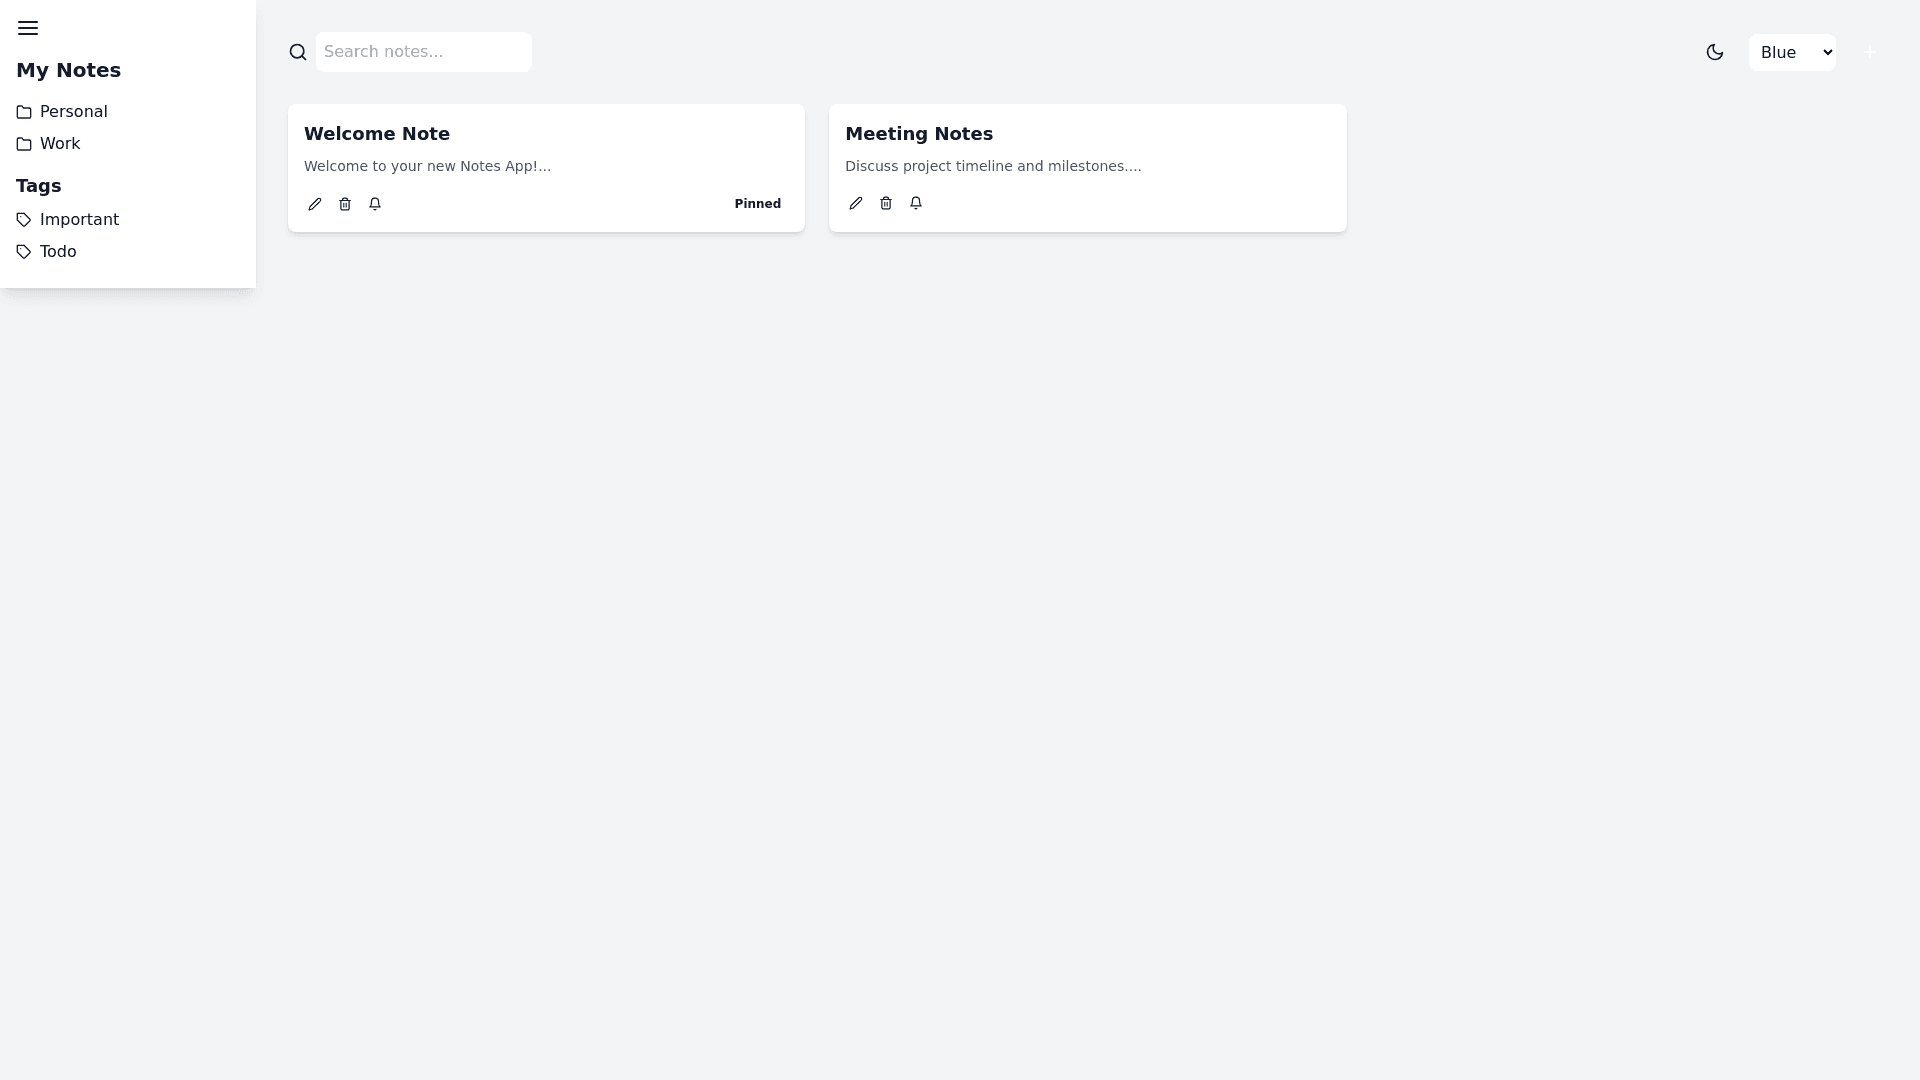This screenshot has height=1080, width=1920.
Task: Edit the Welcome Note with pencil icon
Action: [x=315, y=204]
